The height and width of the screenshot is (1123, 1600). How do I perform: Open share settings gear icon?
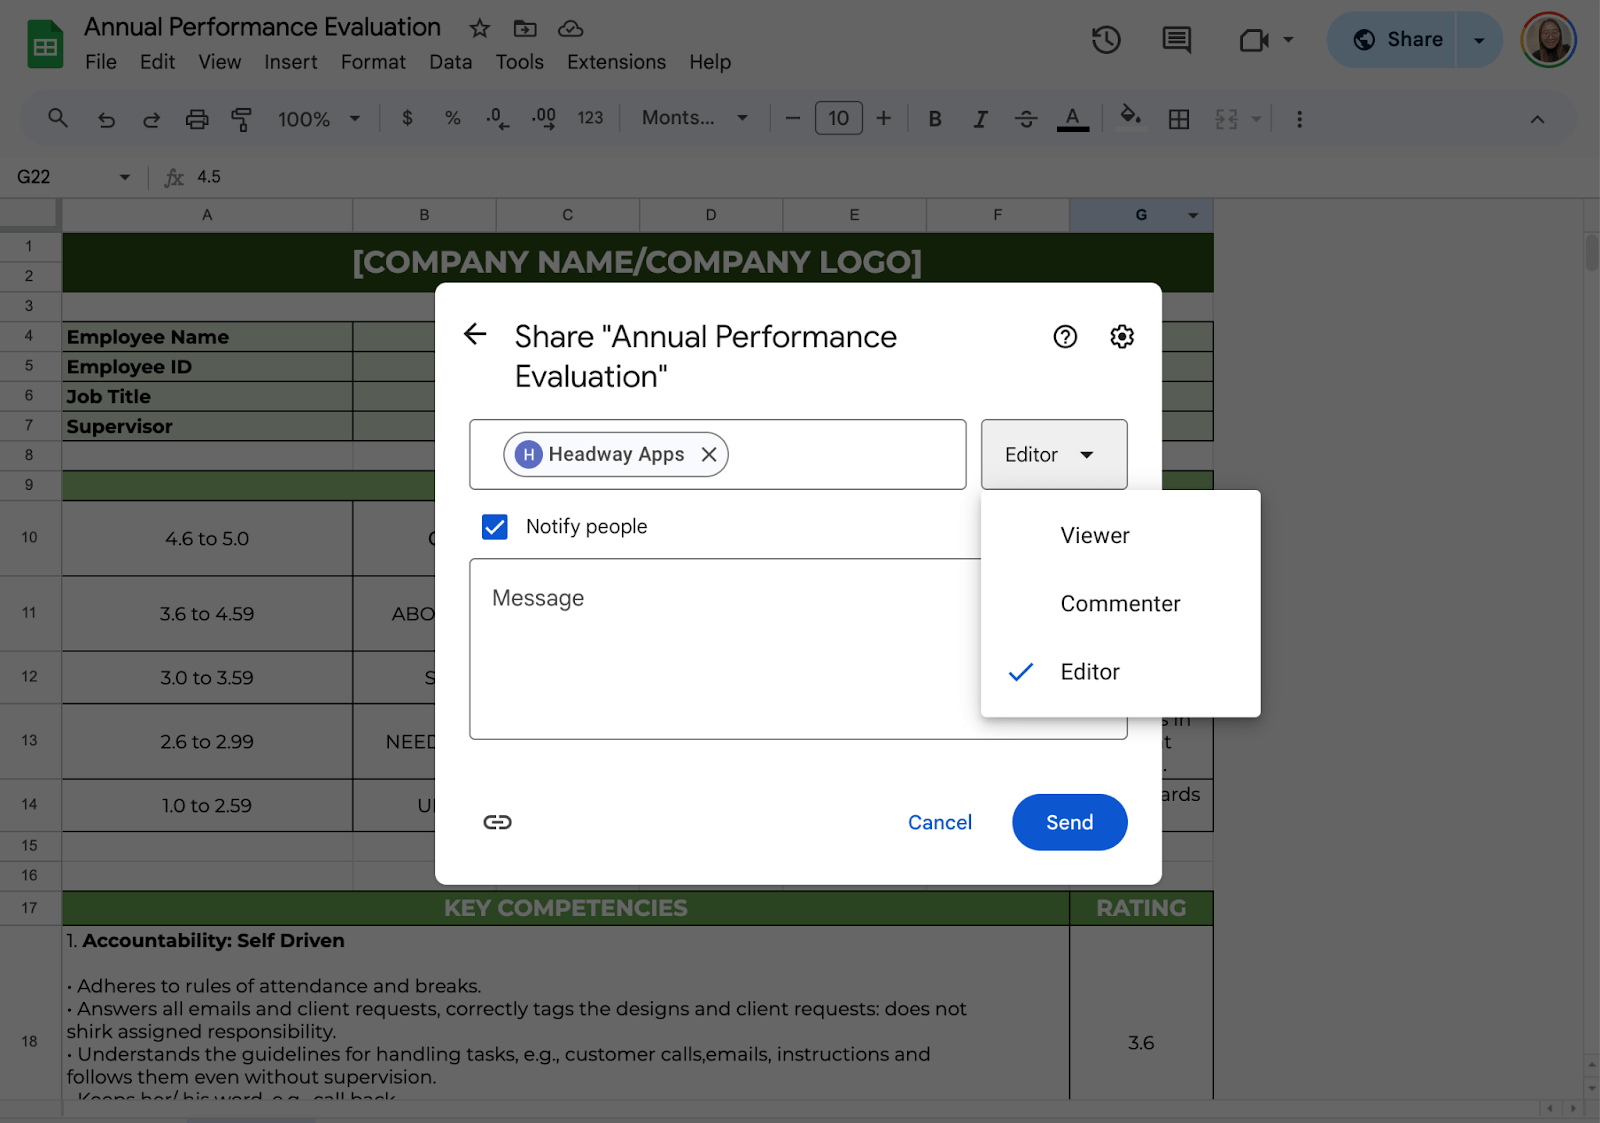pyautogui.click(x=1122, y=336)
